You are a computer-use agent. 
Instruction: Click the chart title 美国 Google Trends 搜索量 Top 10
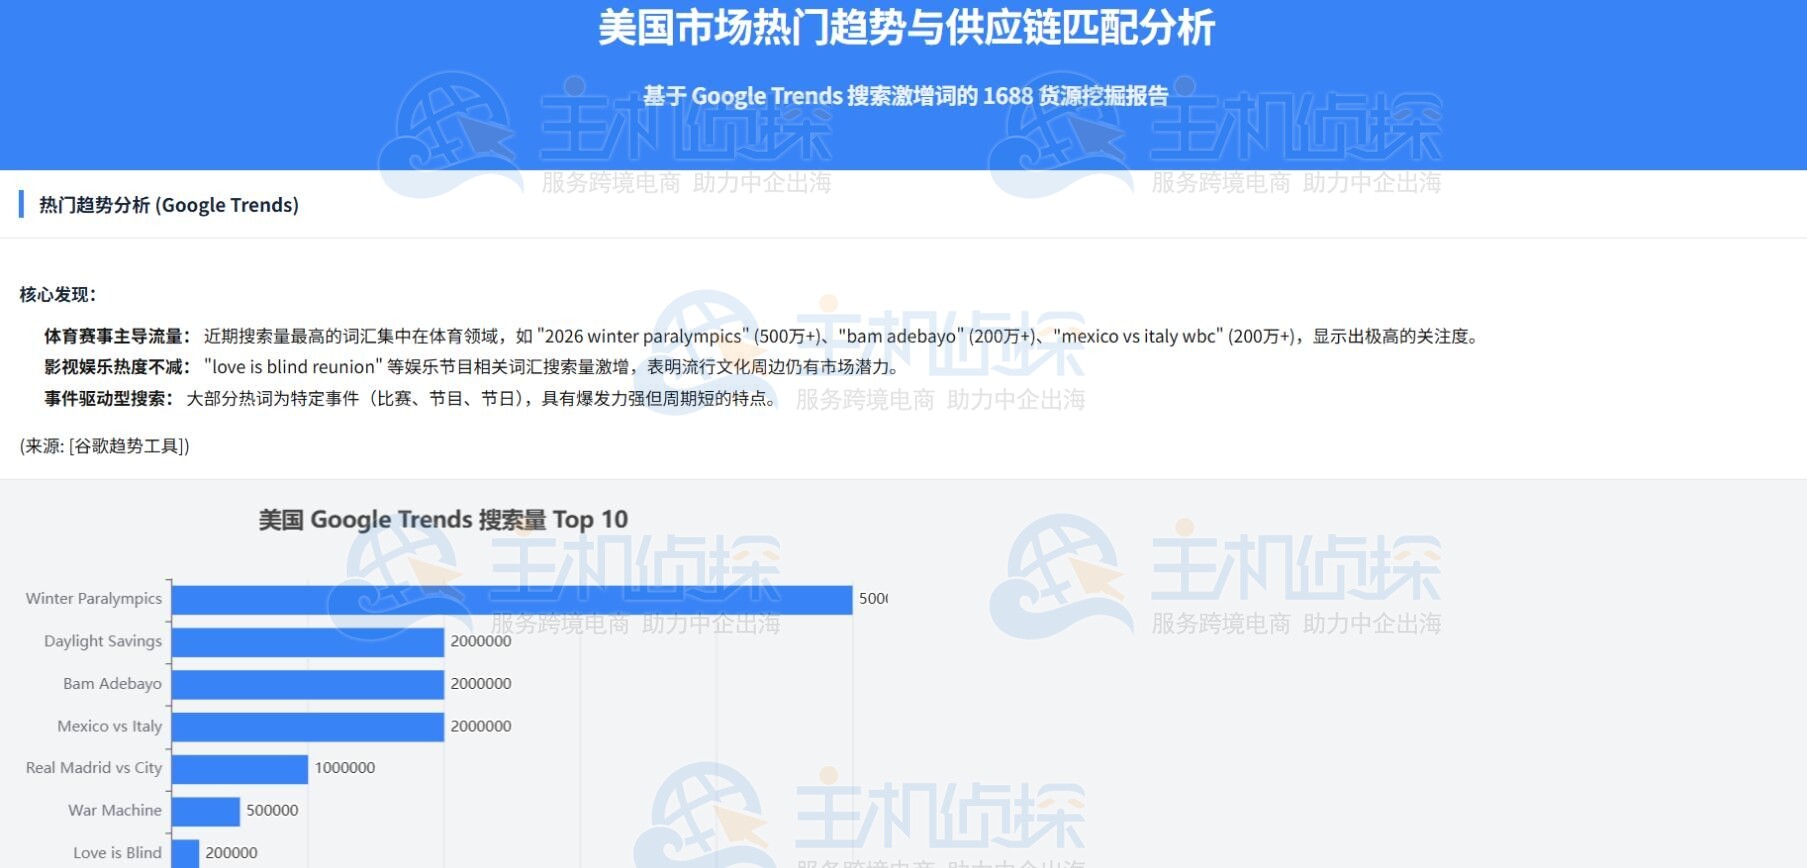[x=443, y=520]
